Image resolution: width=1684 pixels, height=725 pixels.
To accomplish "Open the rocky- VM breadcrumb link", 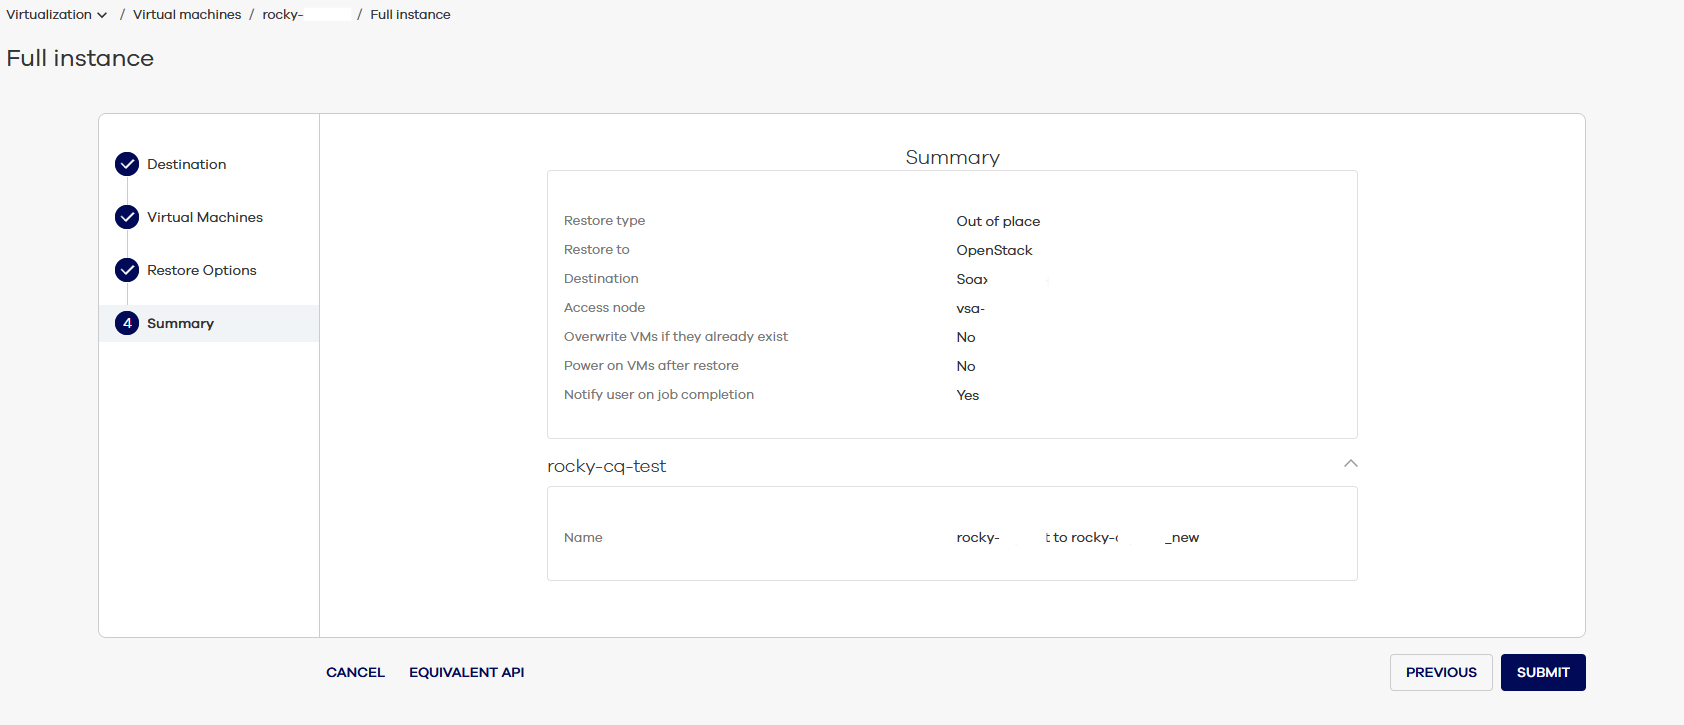I will (x=283, y=15).
